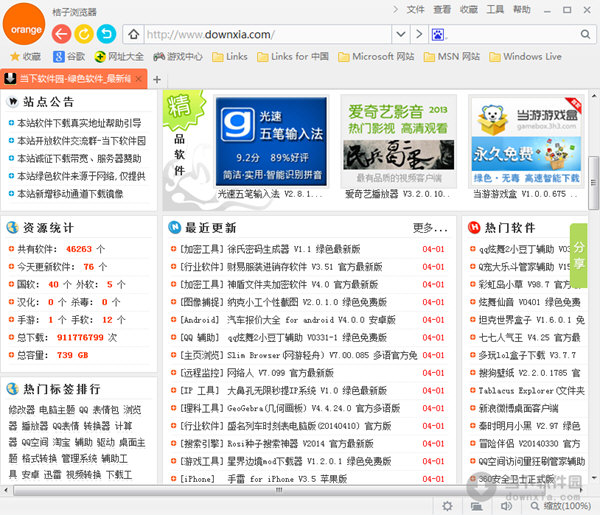This screenshot has width=600, height=515.
Task: Click 911776799 total downloads value
Action: tap(80, 337)
